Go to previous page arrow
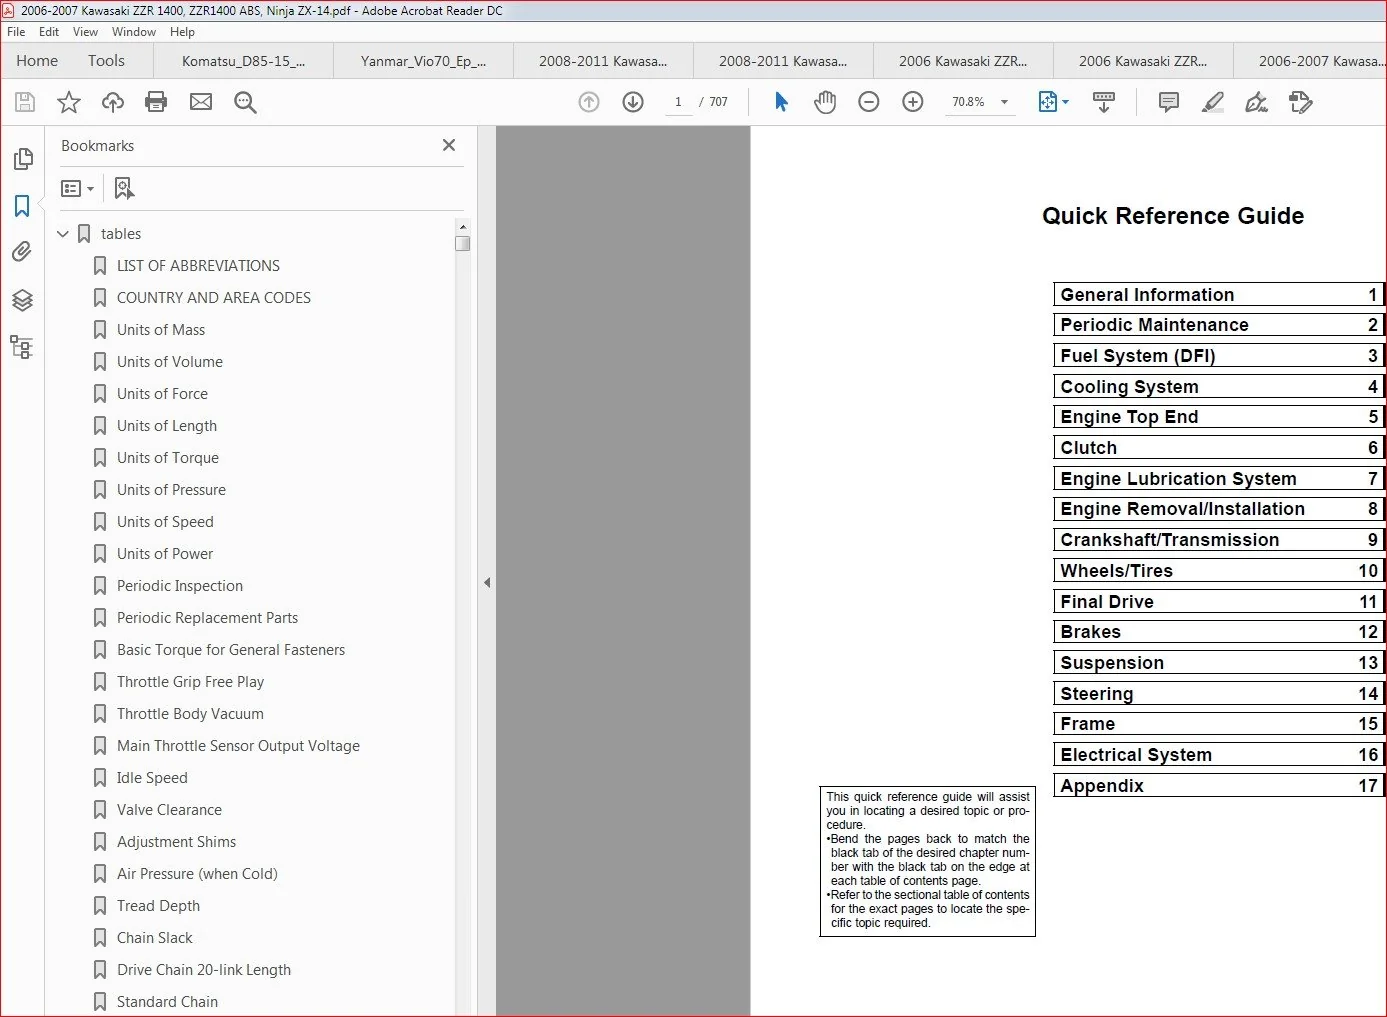This screenshot has height=1017, width=1387. tap(589, 102)
